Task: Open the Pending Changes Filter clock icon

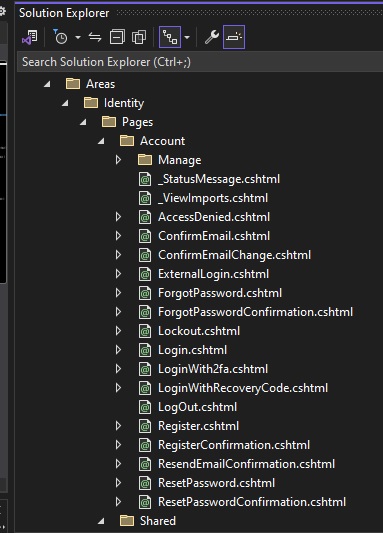Action: click(60, 37)
